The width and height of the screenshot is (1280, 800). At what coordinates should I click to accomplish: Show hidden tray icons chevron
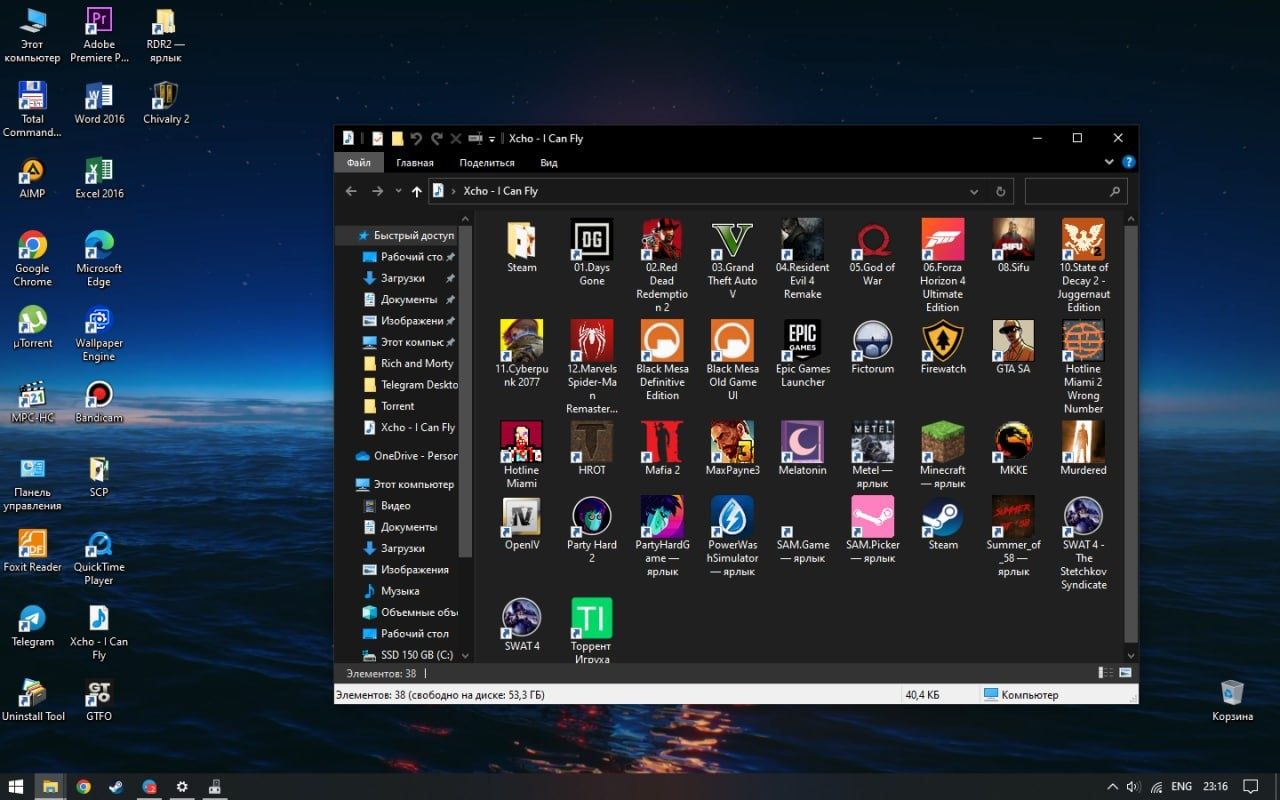click(x=1112, y=787)
